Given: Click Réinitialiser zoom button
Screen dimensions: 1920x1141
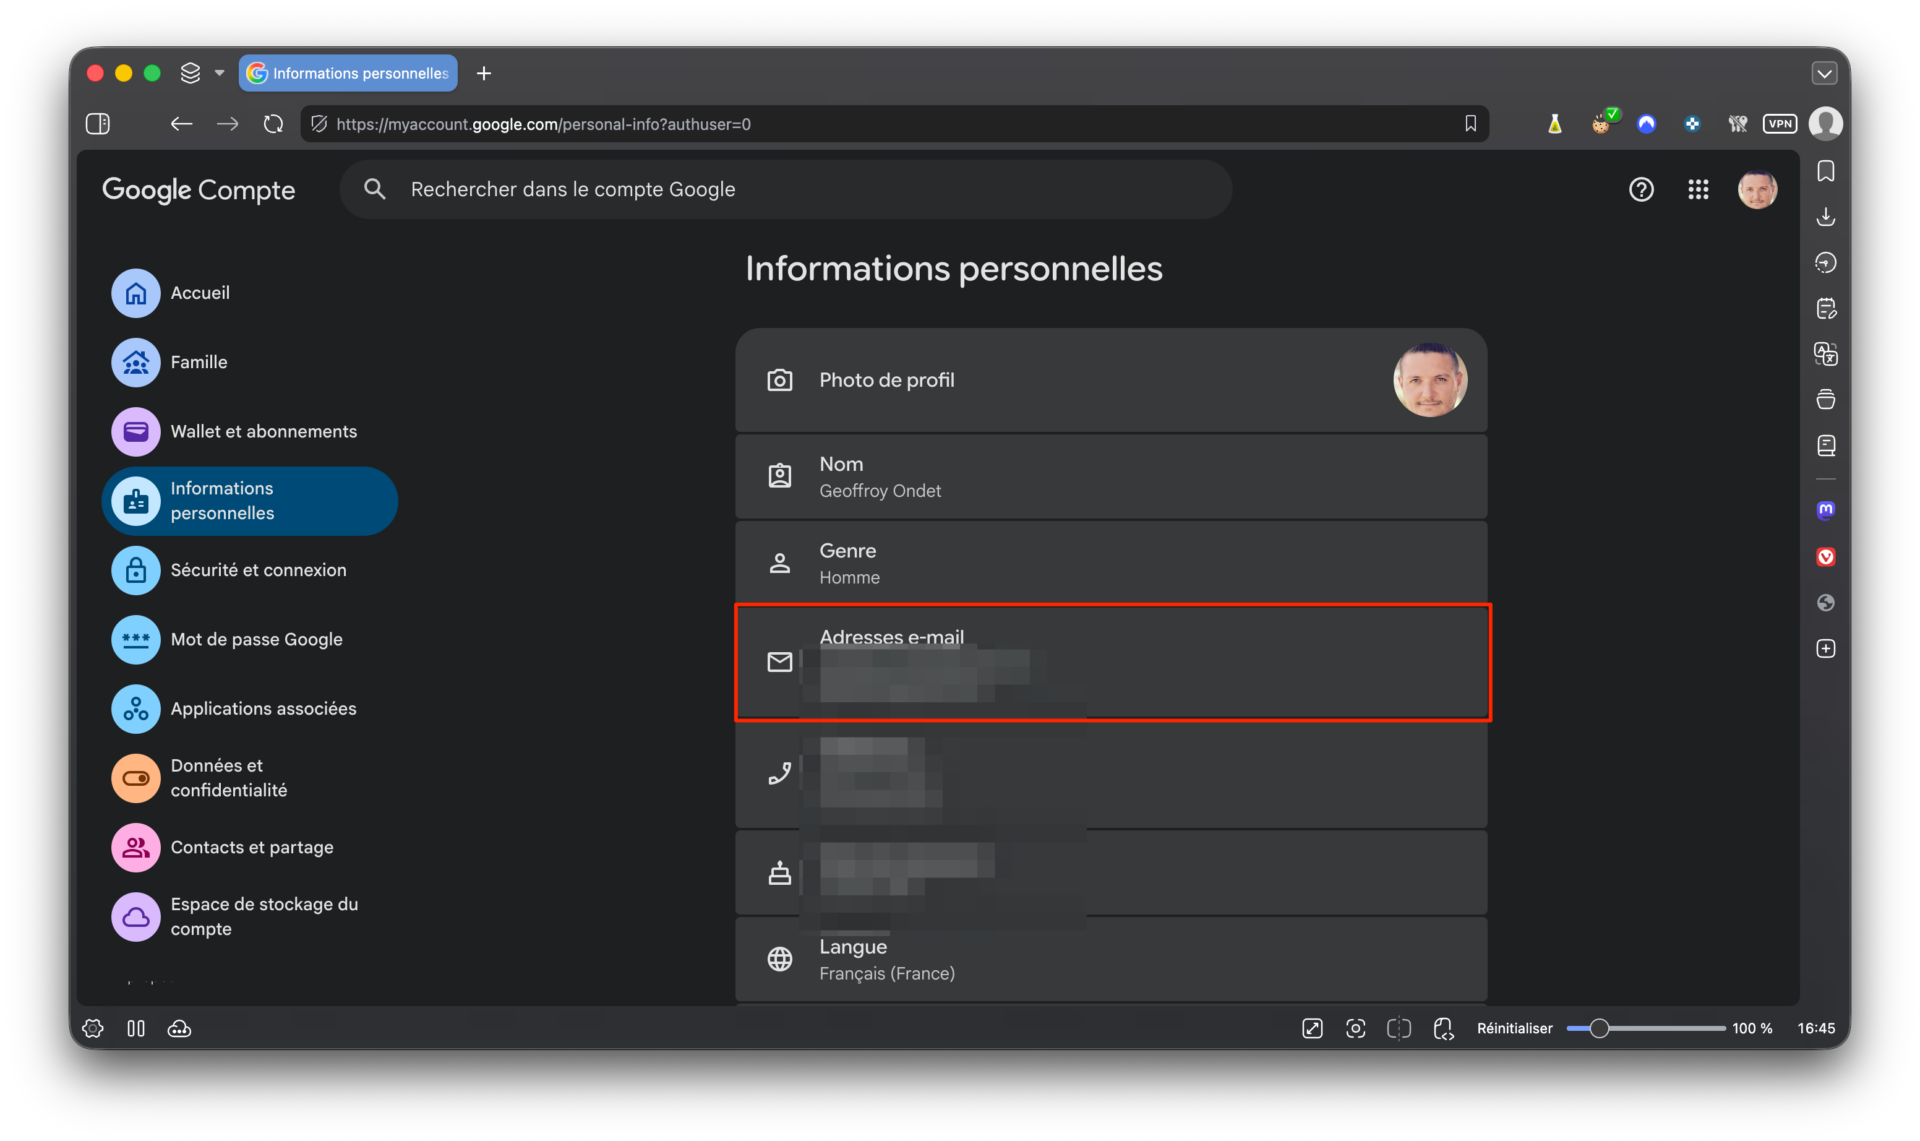Looking at the screenshot, I should pyautogui.click(x=1514, y=1028).
